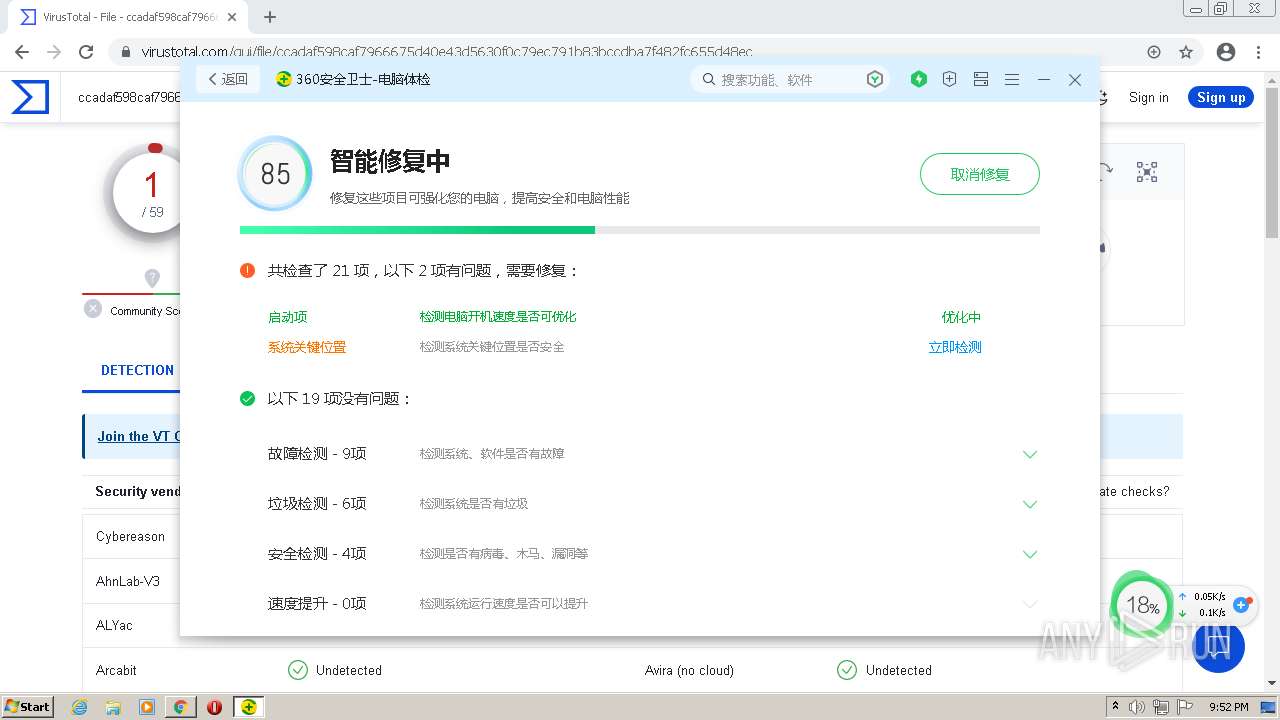The height and width of the screenshot is (720, 1280).
Task: Click the green check icon beside 以下 19 项
Action: pyautogui.click(x=248, y=398)
